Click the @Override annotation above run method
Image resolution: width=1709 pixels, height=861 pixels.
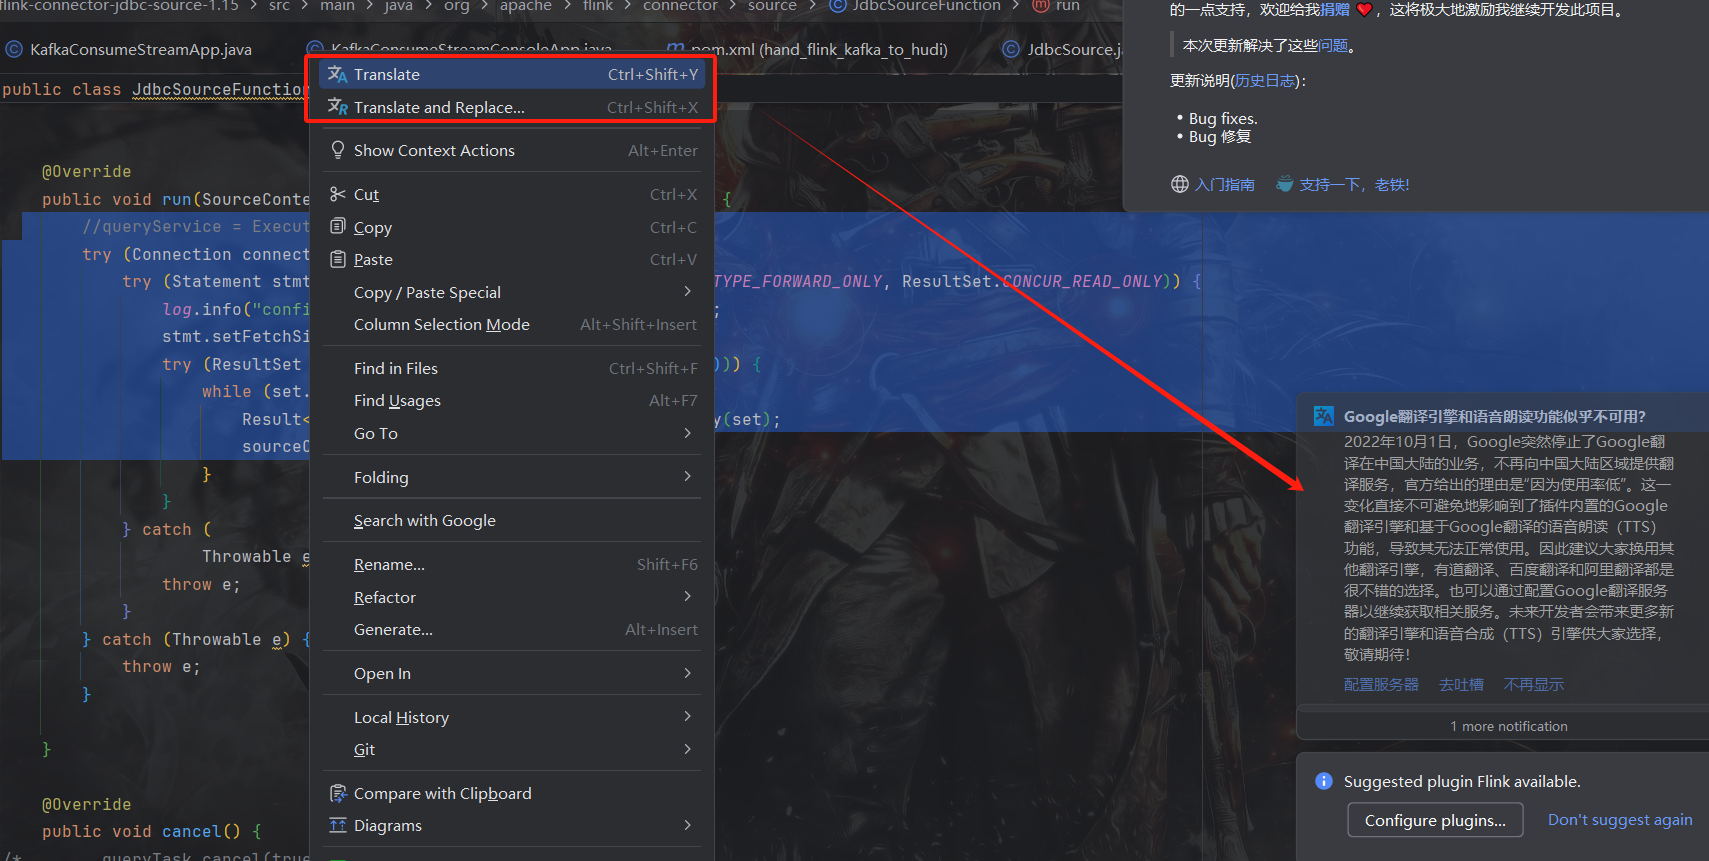click(x=87, y=171)
